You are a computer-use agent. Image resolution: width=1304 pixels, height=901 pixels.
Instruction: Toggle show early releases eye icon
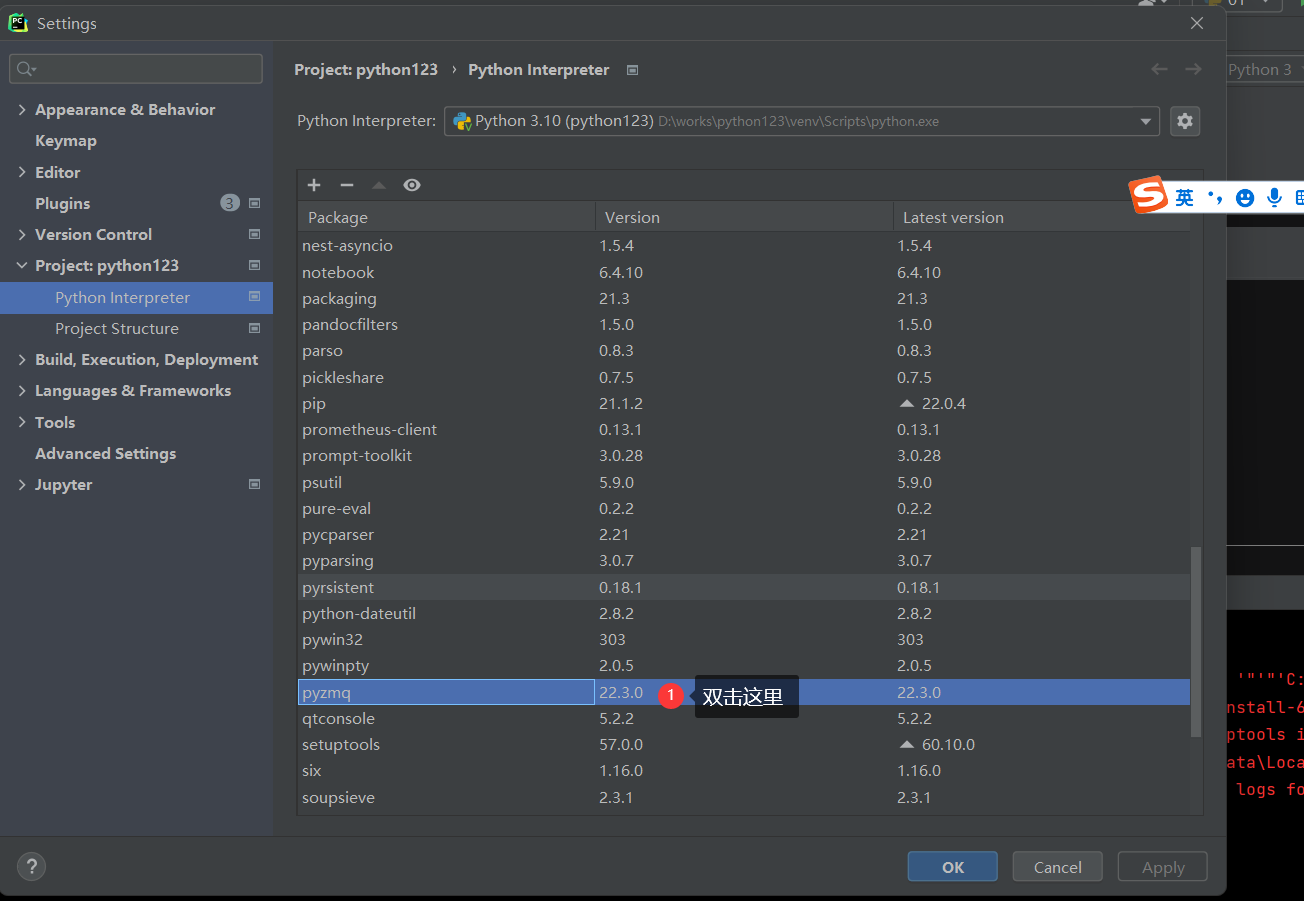(x=412, y=185)
